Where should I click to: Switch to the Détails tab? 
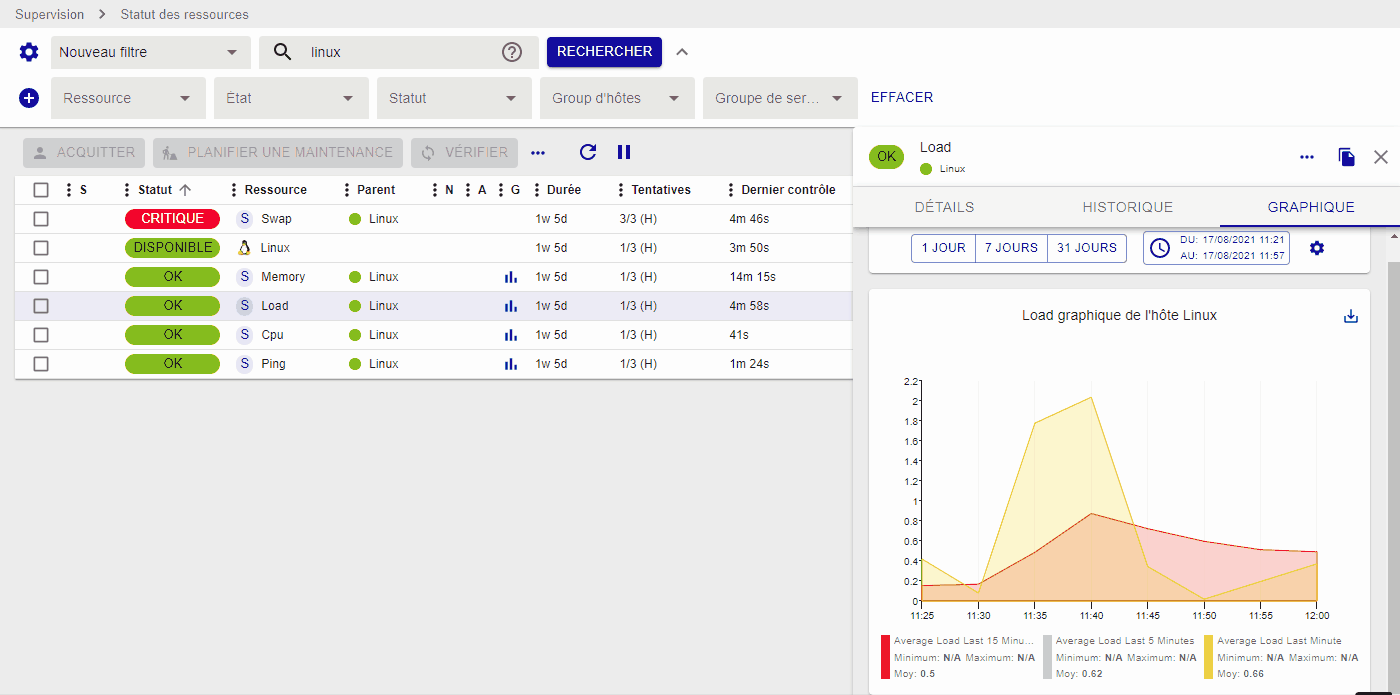[x=944, y=207]
